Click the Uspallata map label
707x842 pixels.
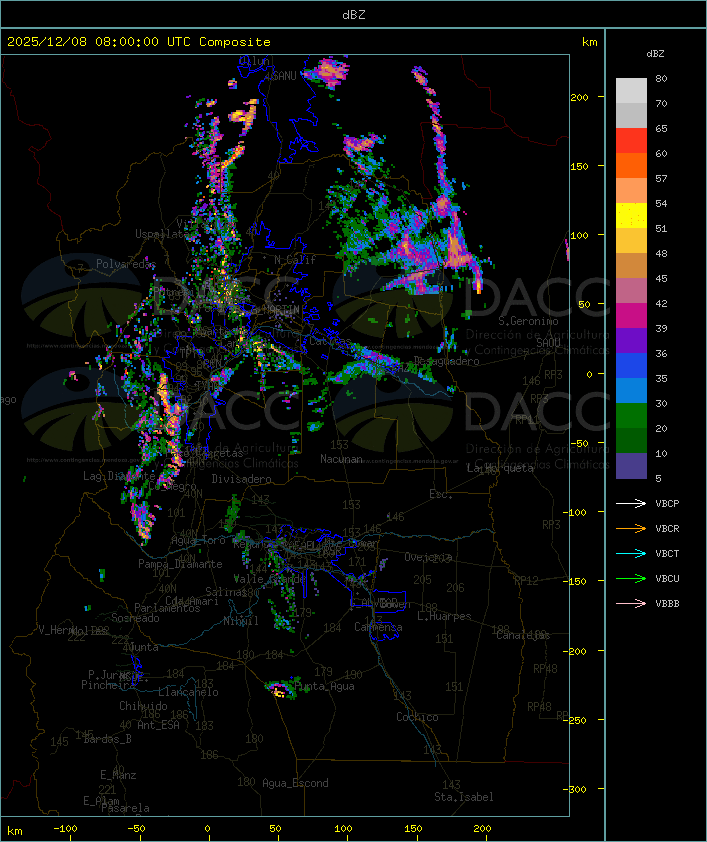[161, 234]
